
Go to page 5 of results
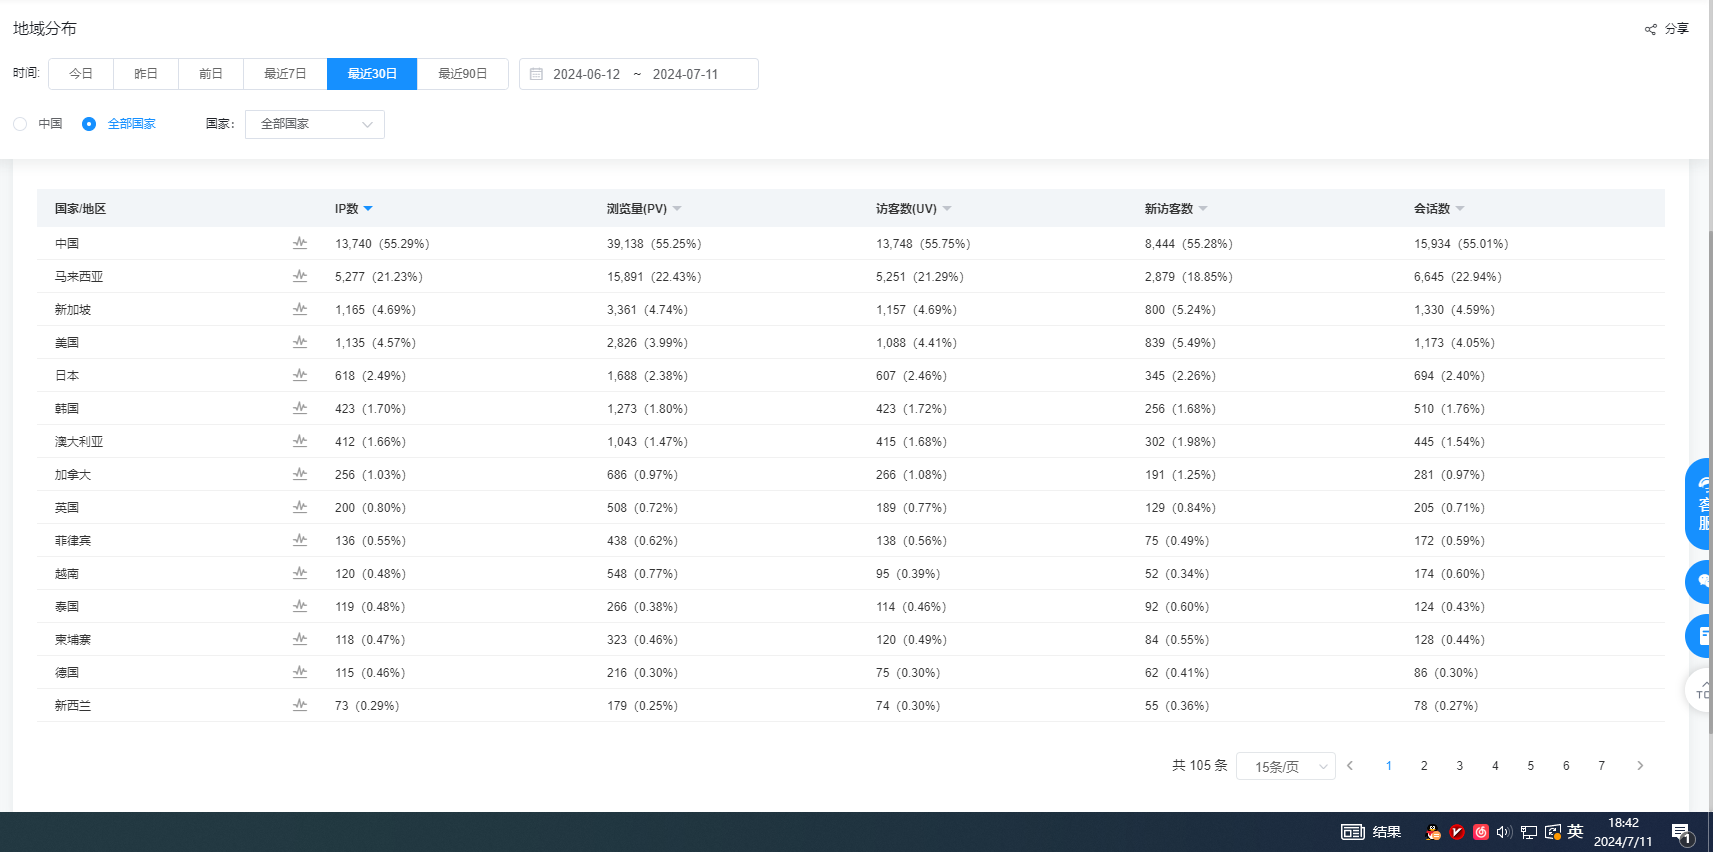(x=1531, y=766)
